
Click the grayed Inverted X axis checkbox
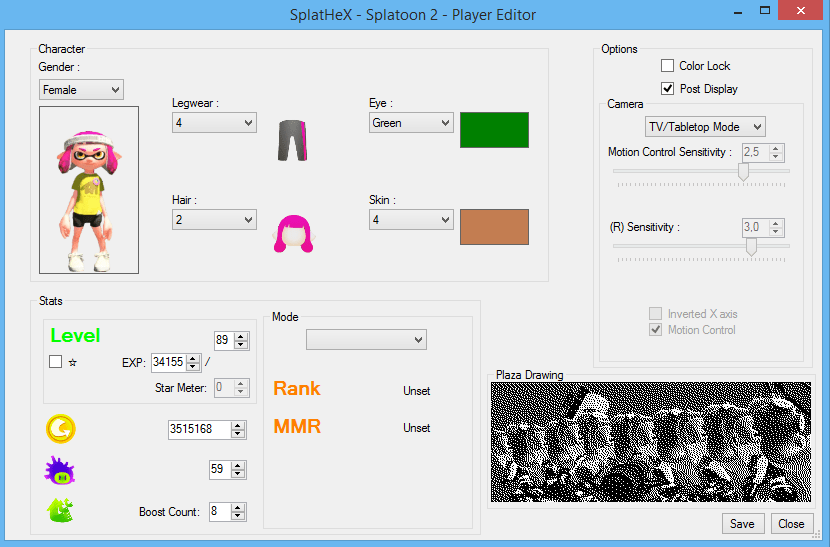point(655,313)
